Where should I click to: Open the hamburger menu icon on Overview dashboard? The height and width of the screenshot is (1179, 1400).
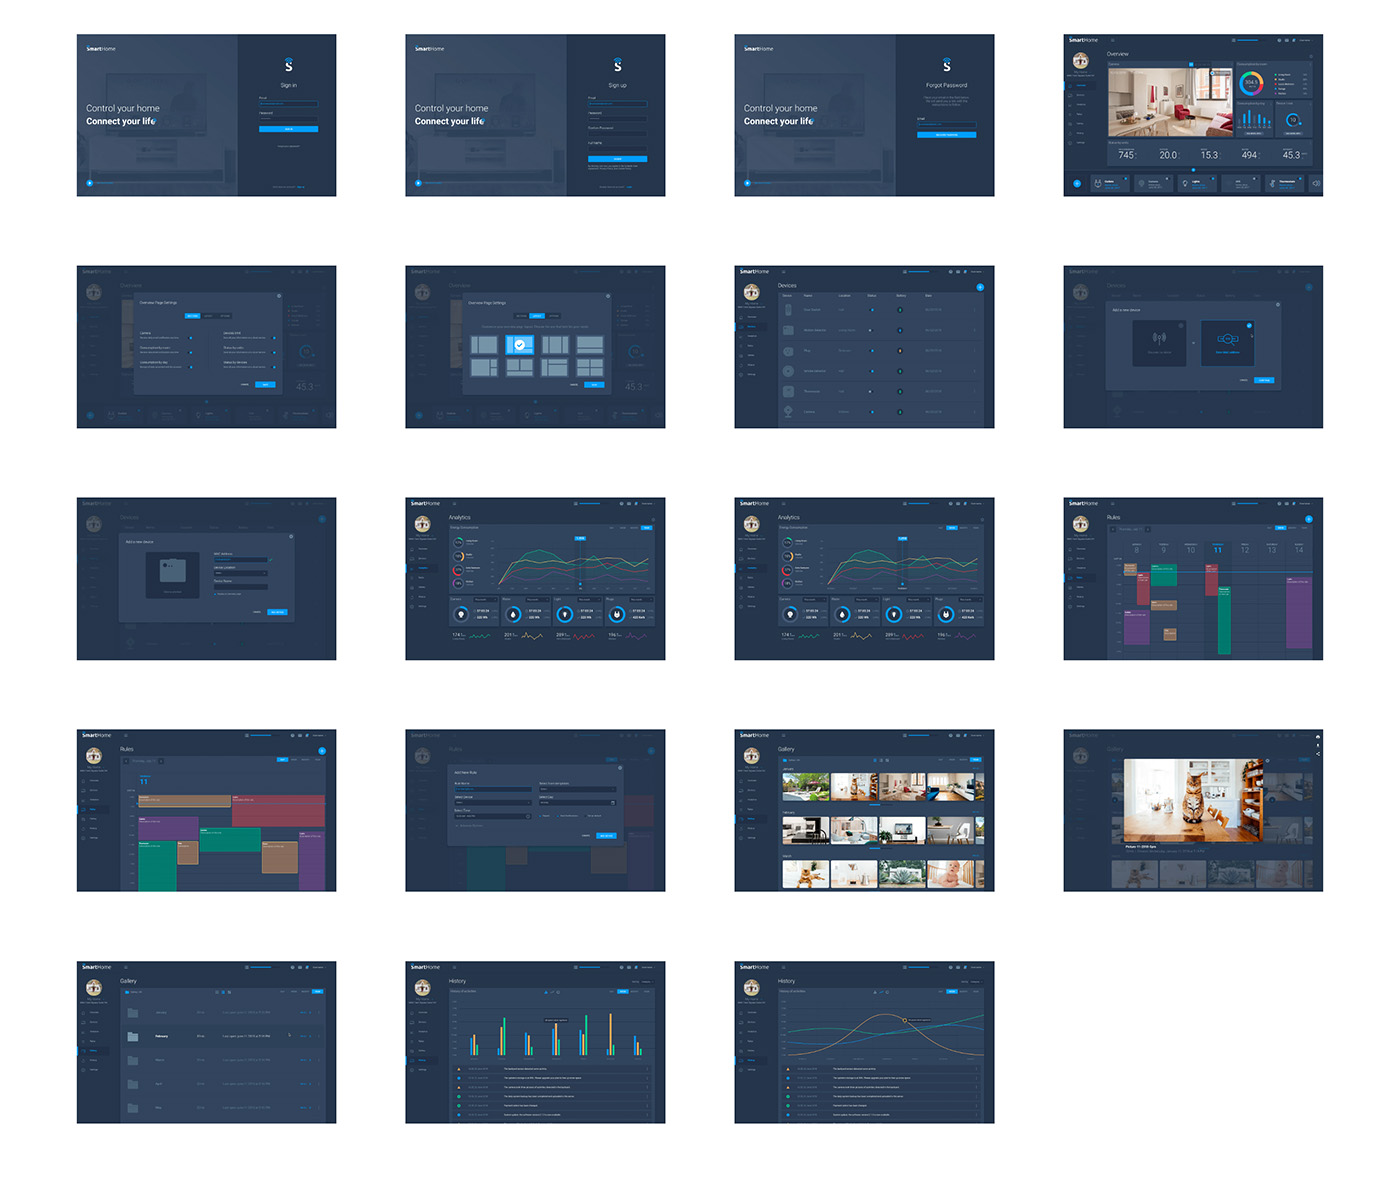[x=1112, y=40]
